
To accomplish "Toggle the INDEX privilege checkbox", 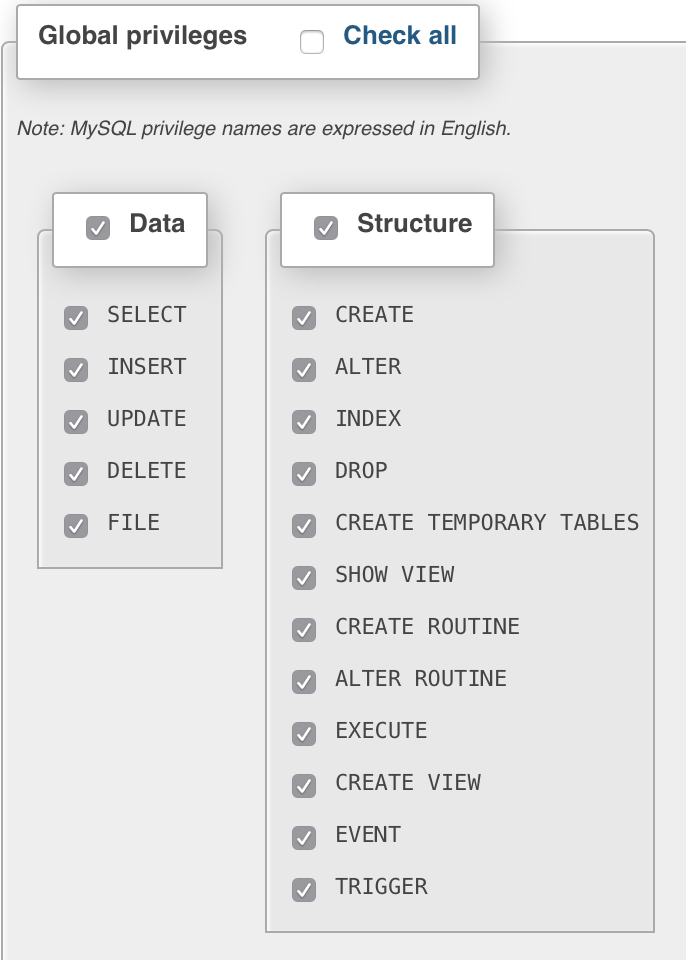I will tap(304, 422).
